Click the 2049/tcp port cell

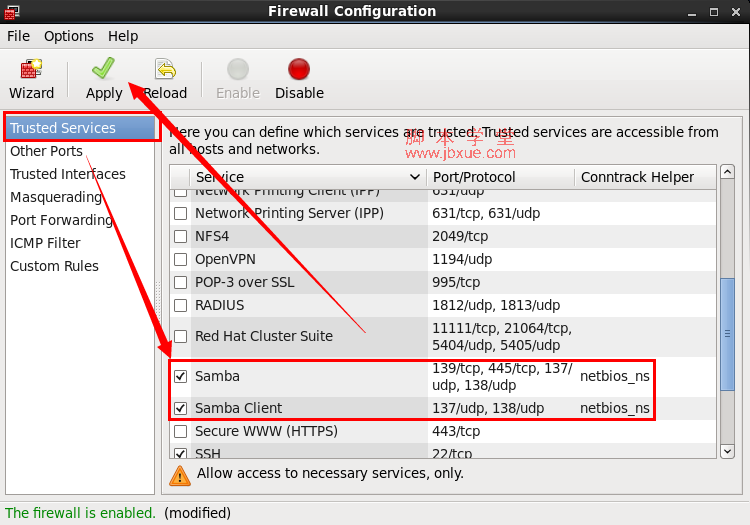tap(460, 236)
